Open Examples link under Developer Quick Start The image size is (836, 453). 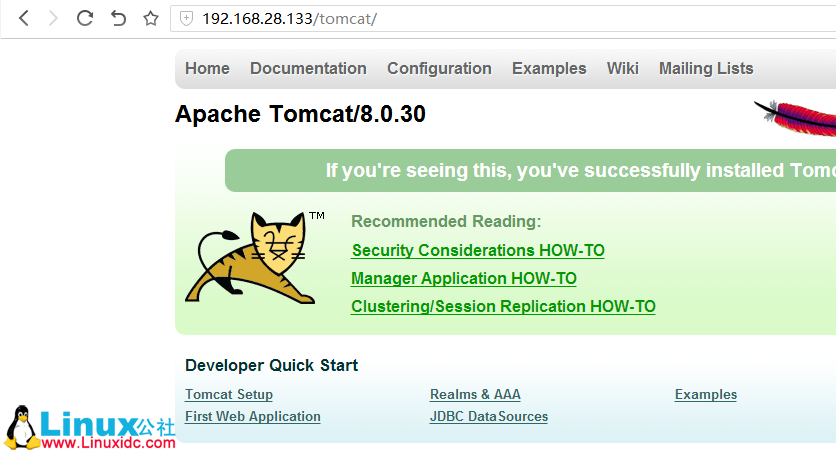706,394
